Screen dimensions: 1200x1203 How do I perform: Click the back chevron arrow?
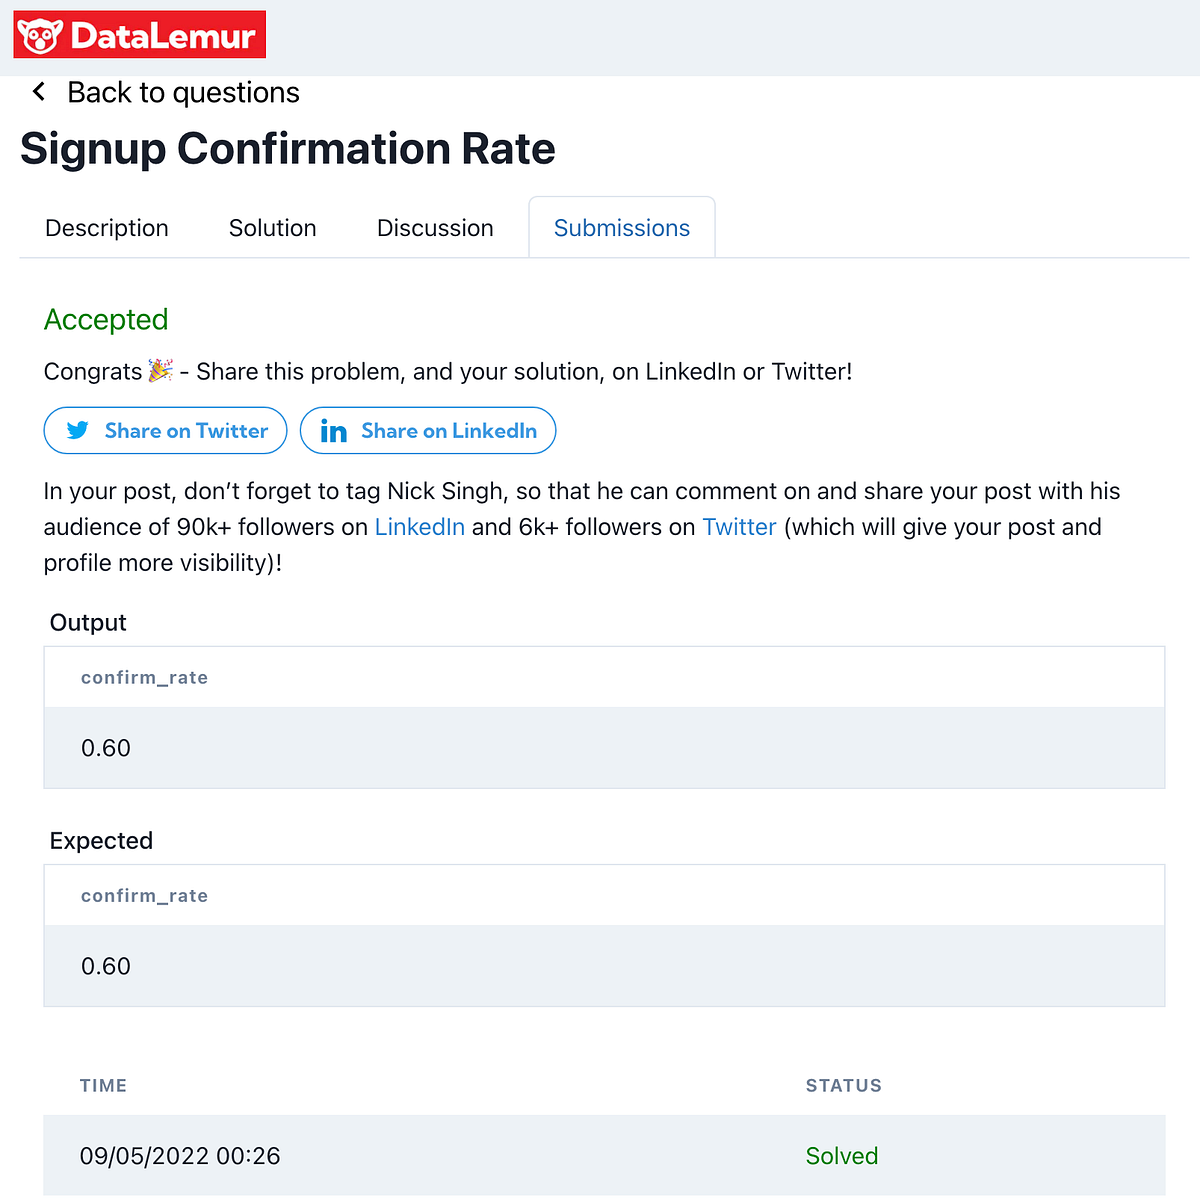point(38,91)
